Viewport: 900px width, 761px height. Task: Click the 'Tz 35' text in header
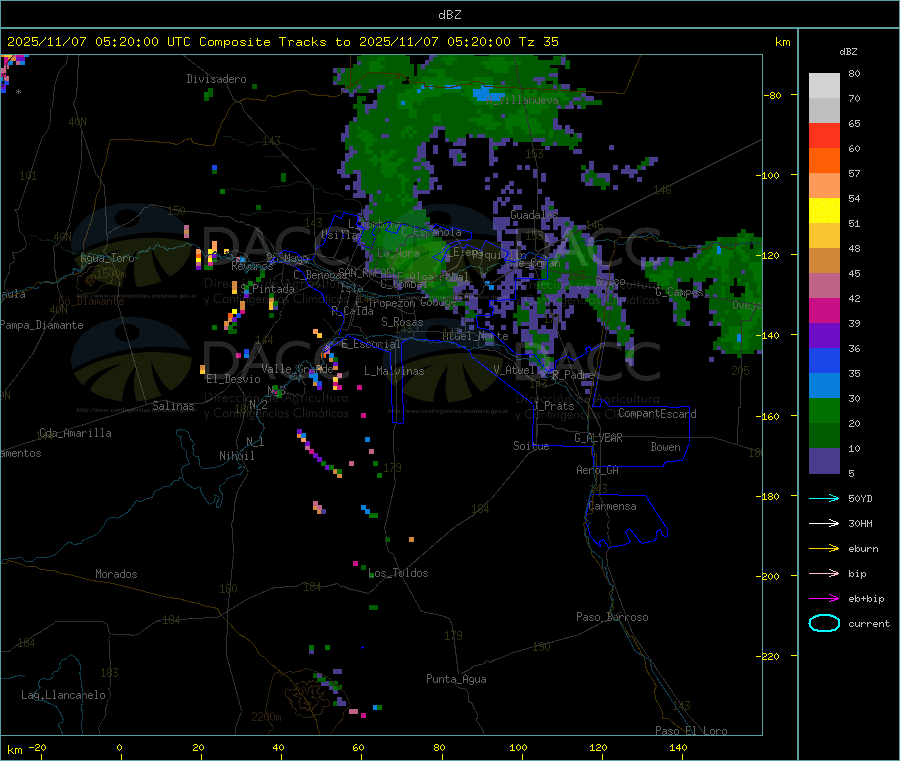pos(538,42)
